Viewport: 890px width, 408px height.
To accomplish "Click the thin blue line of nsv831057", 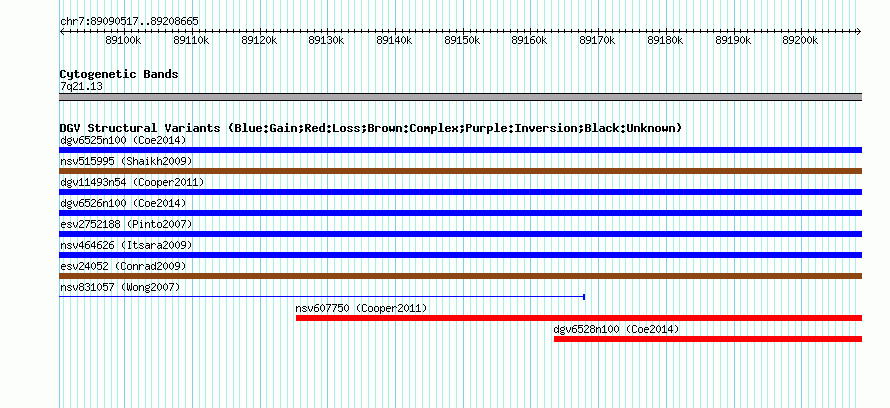I will pyautogui.click(x=322, y=297).
